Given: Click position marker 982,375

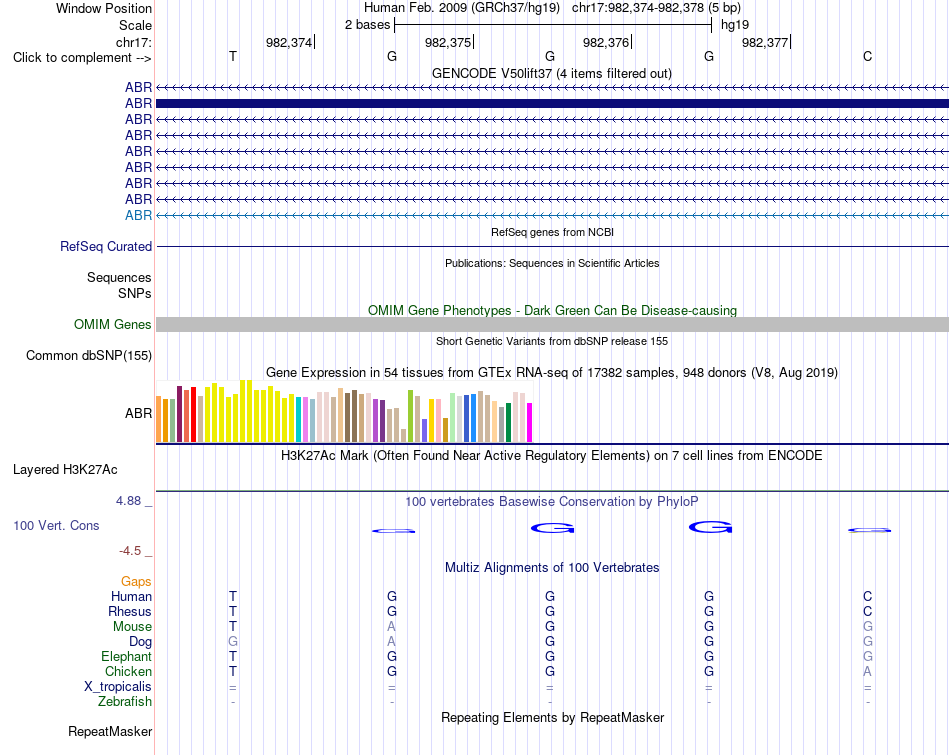Looking at the screenshot, I should pyautogui.click(x=448, y=42).
